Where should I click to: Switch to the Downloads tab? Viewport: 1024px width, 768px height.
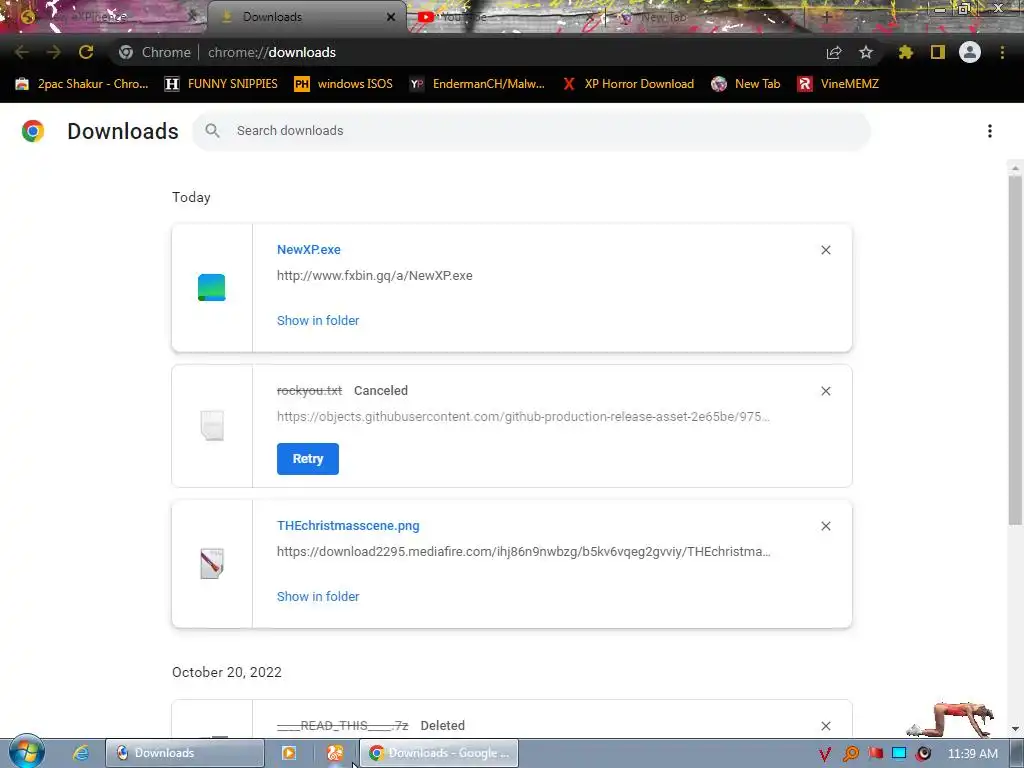tap(306, 17)
